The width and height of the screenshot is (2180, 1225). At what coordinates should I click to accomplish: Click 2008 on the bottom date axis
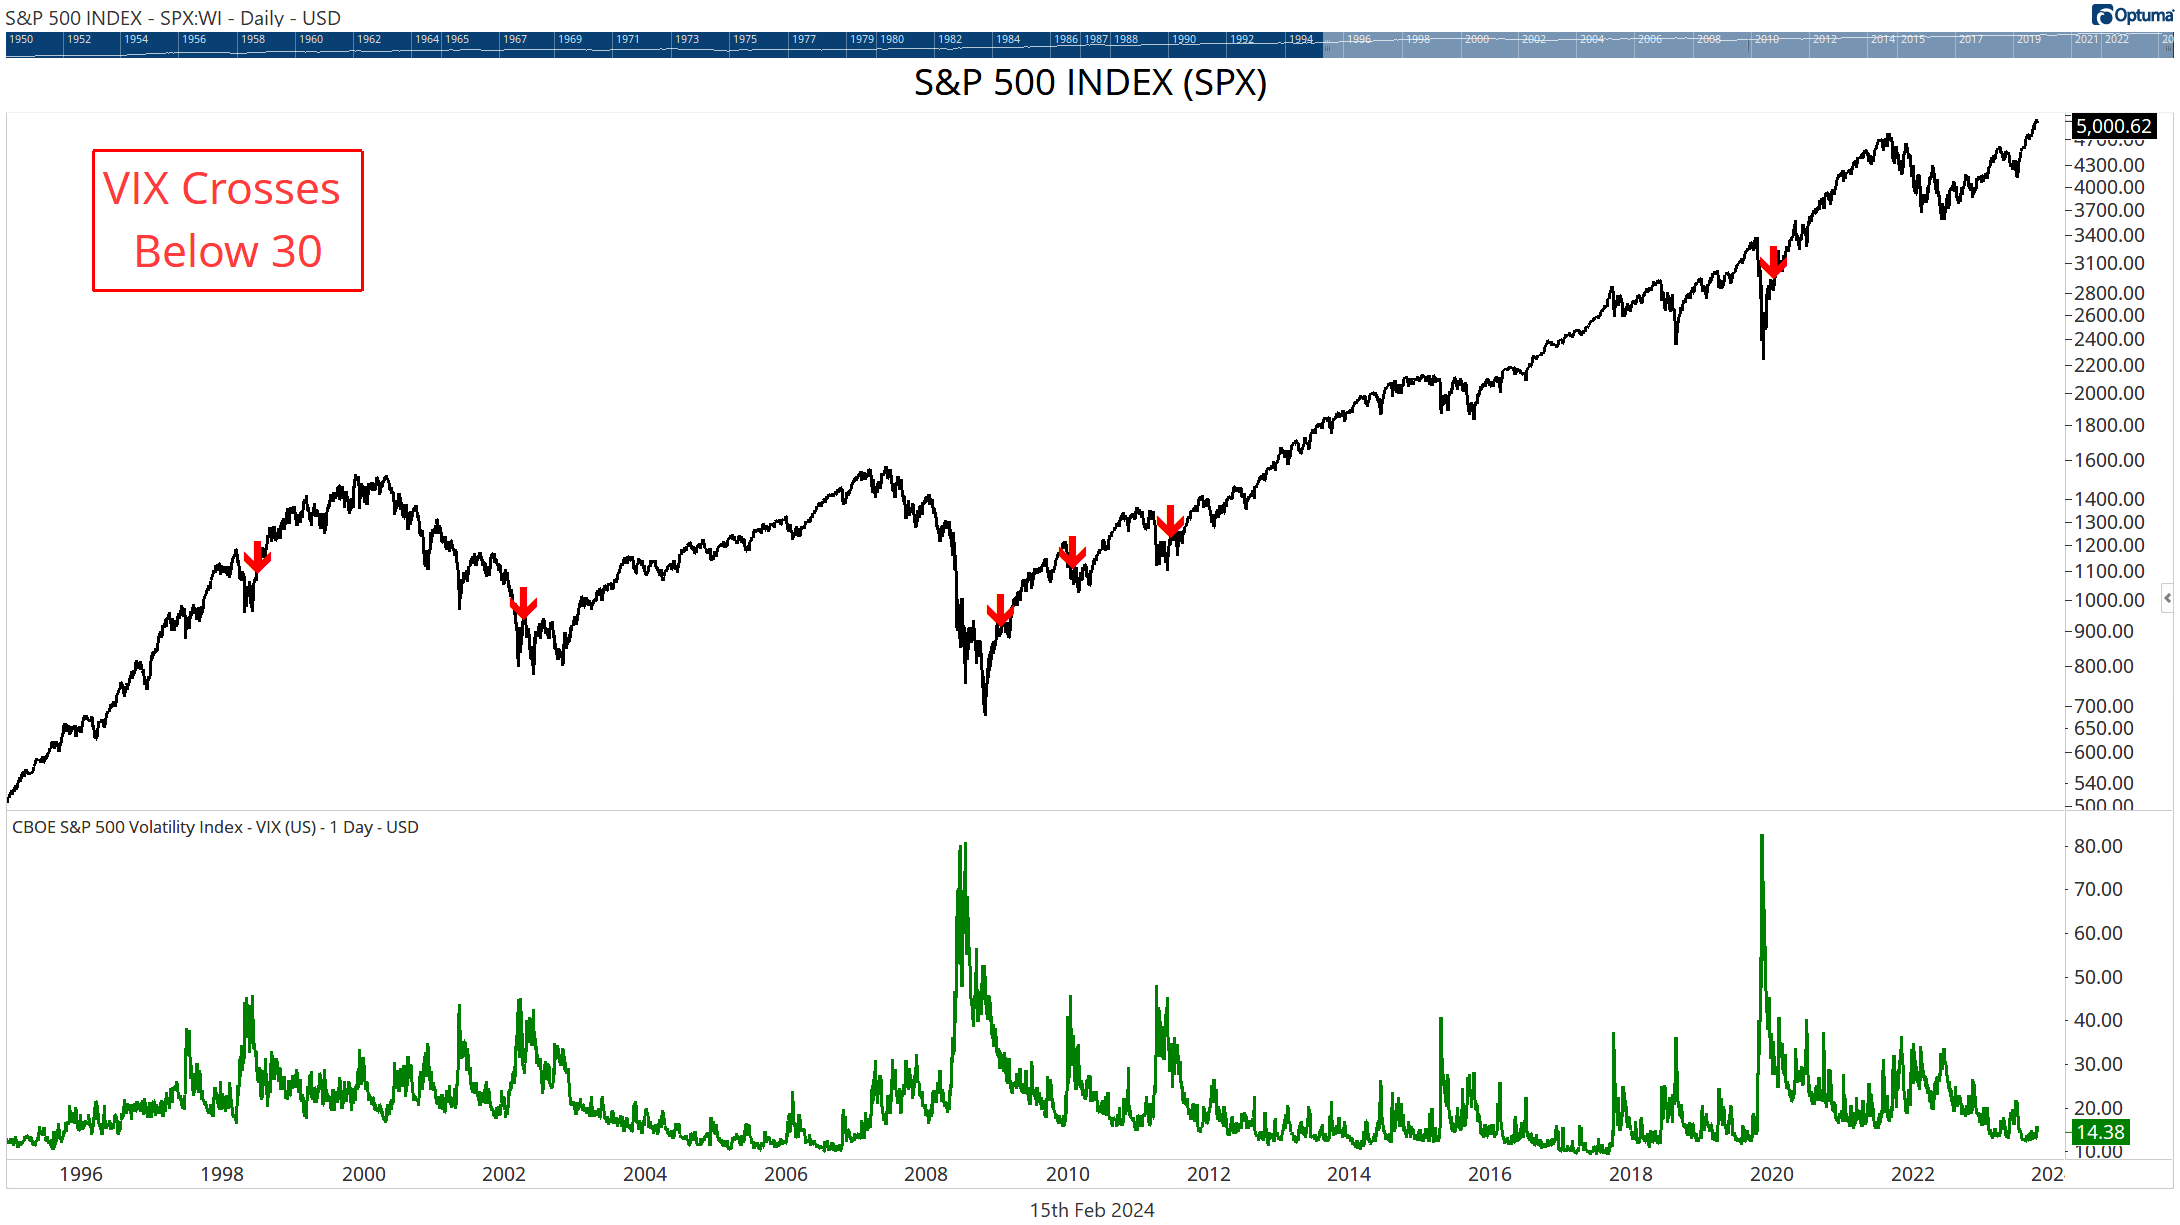[x=926, y=1174]
